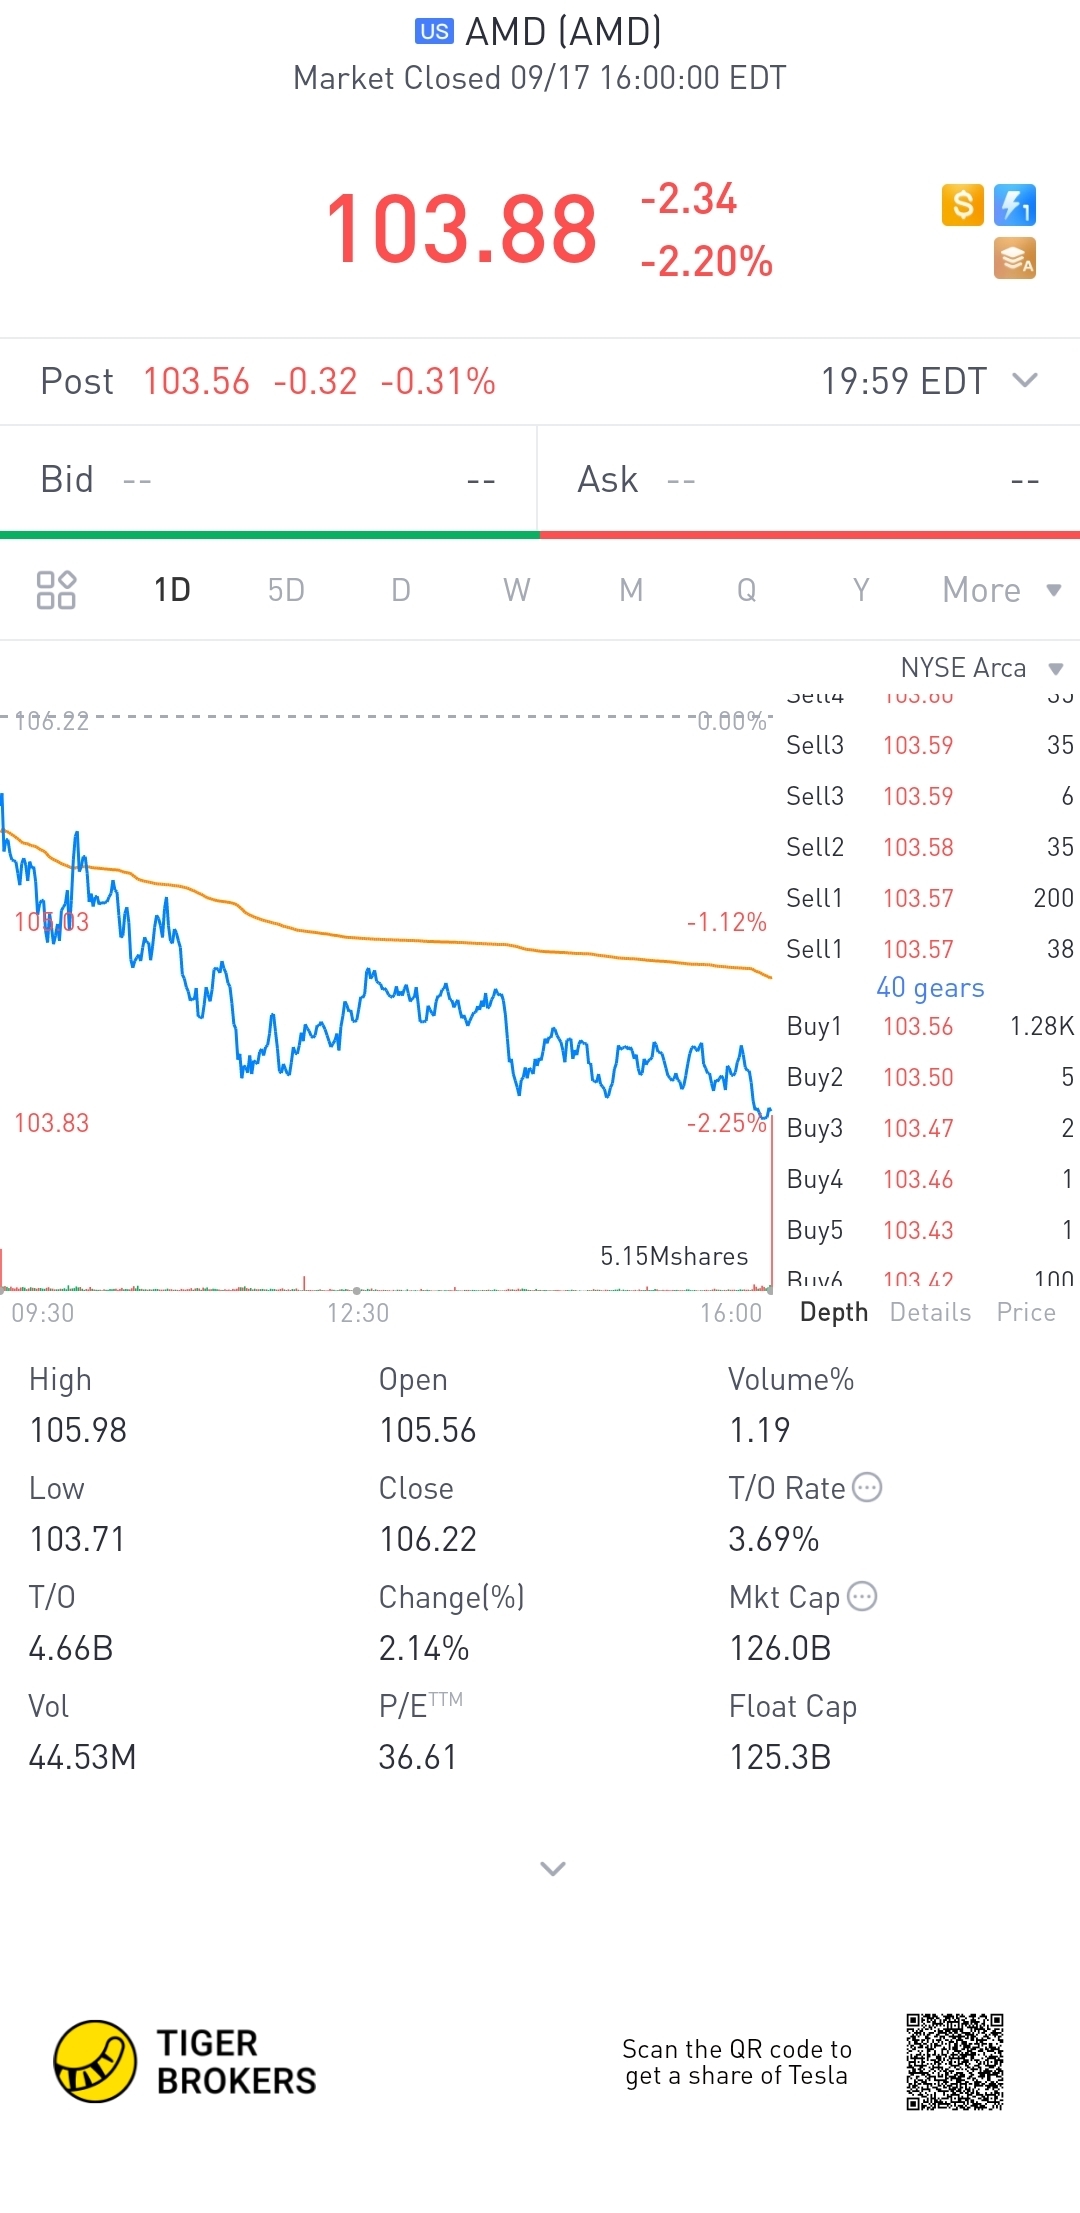Tap the Buy1 103.56 order book row

coord(930,1026)
